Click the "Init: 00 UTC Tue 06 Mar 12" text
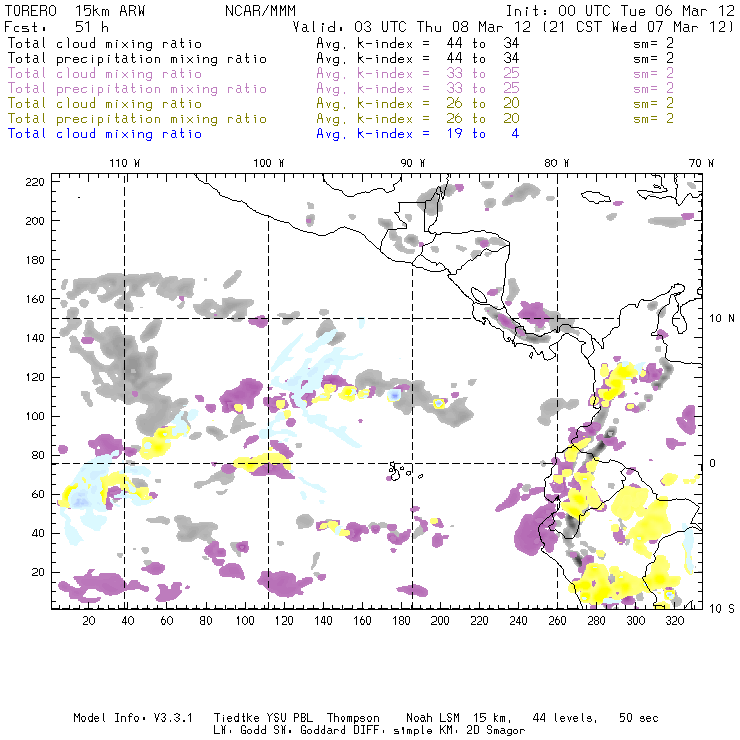The image size is (740, 740). click(620, 11)
